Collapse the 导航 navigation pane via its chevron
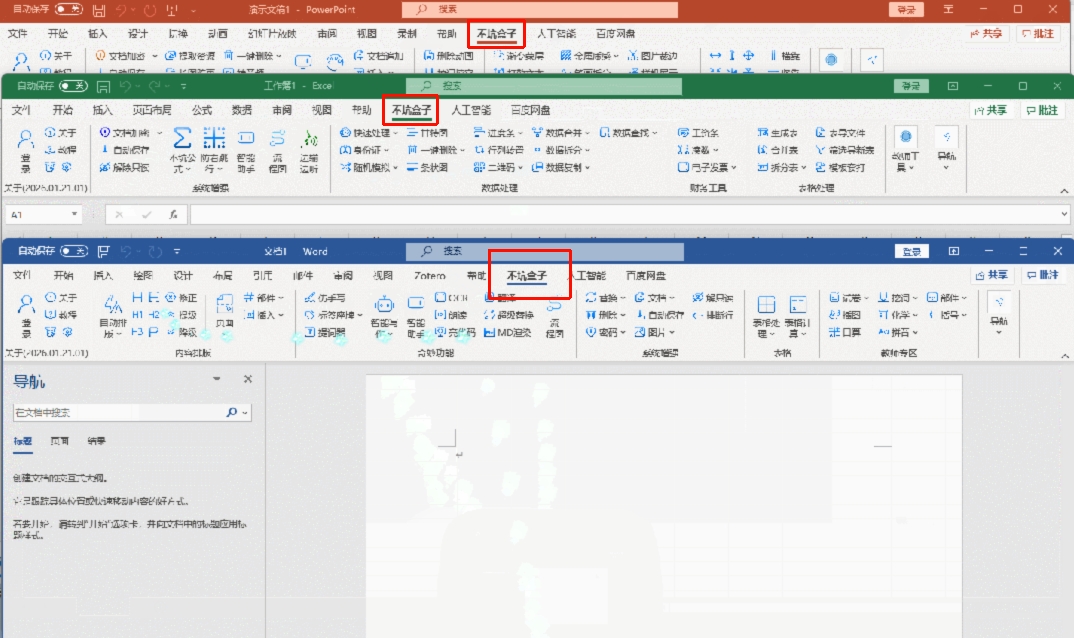 218,379
